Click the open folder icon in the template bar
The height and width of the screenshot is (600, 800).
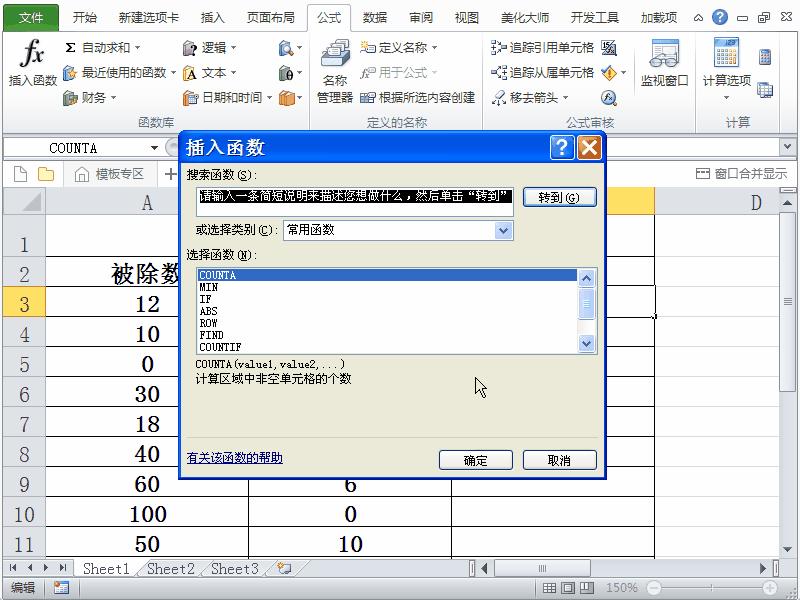(45, 174)
